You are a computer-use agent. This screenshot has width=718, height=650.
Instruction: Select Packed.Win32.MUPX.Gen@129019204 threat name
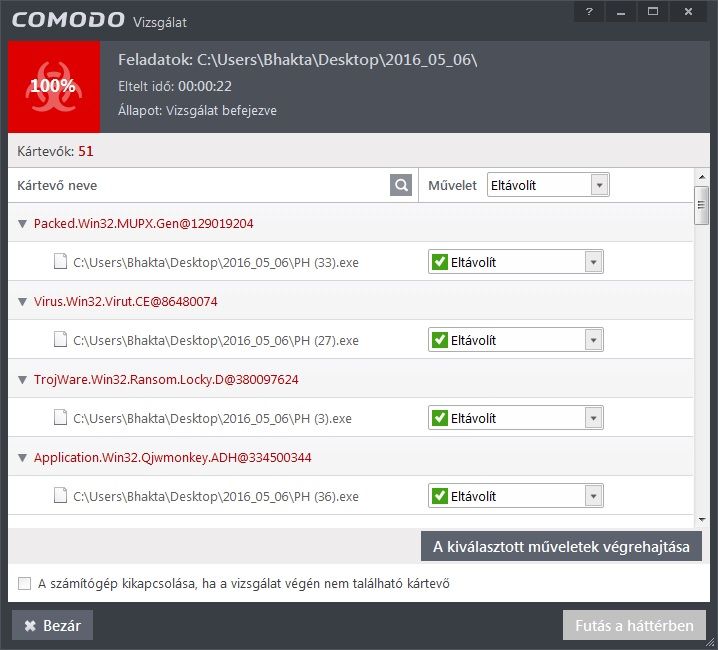pyautogui.click(x=143, y=224)
